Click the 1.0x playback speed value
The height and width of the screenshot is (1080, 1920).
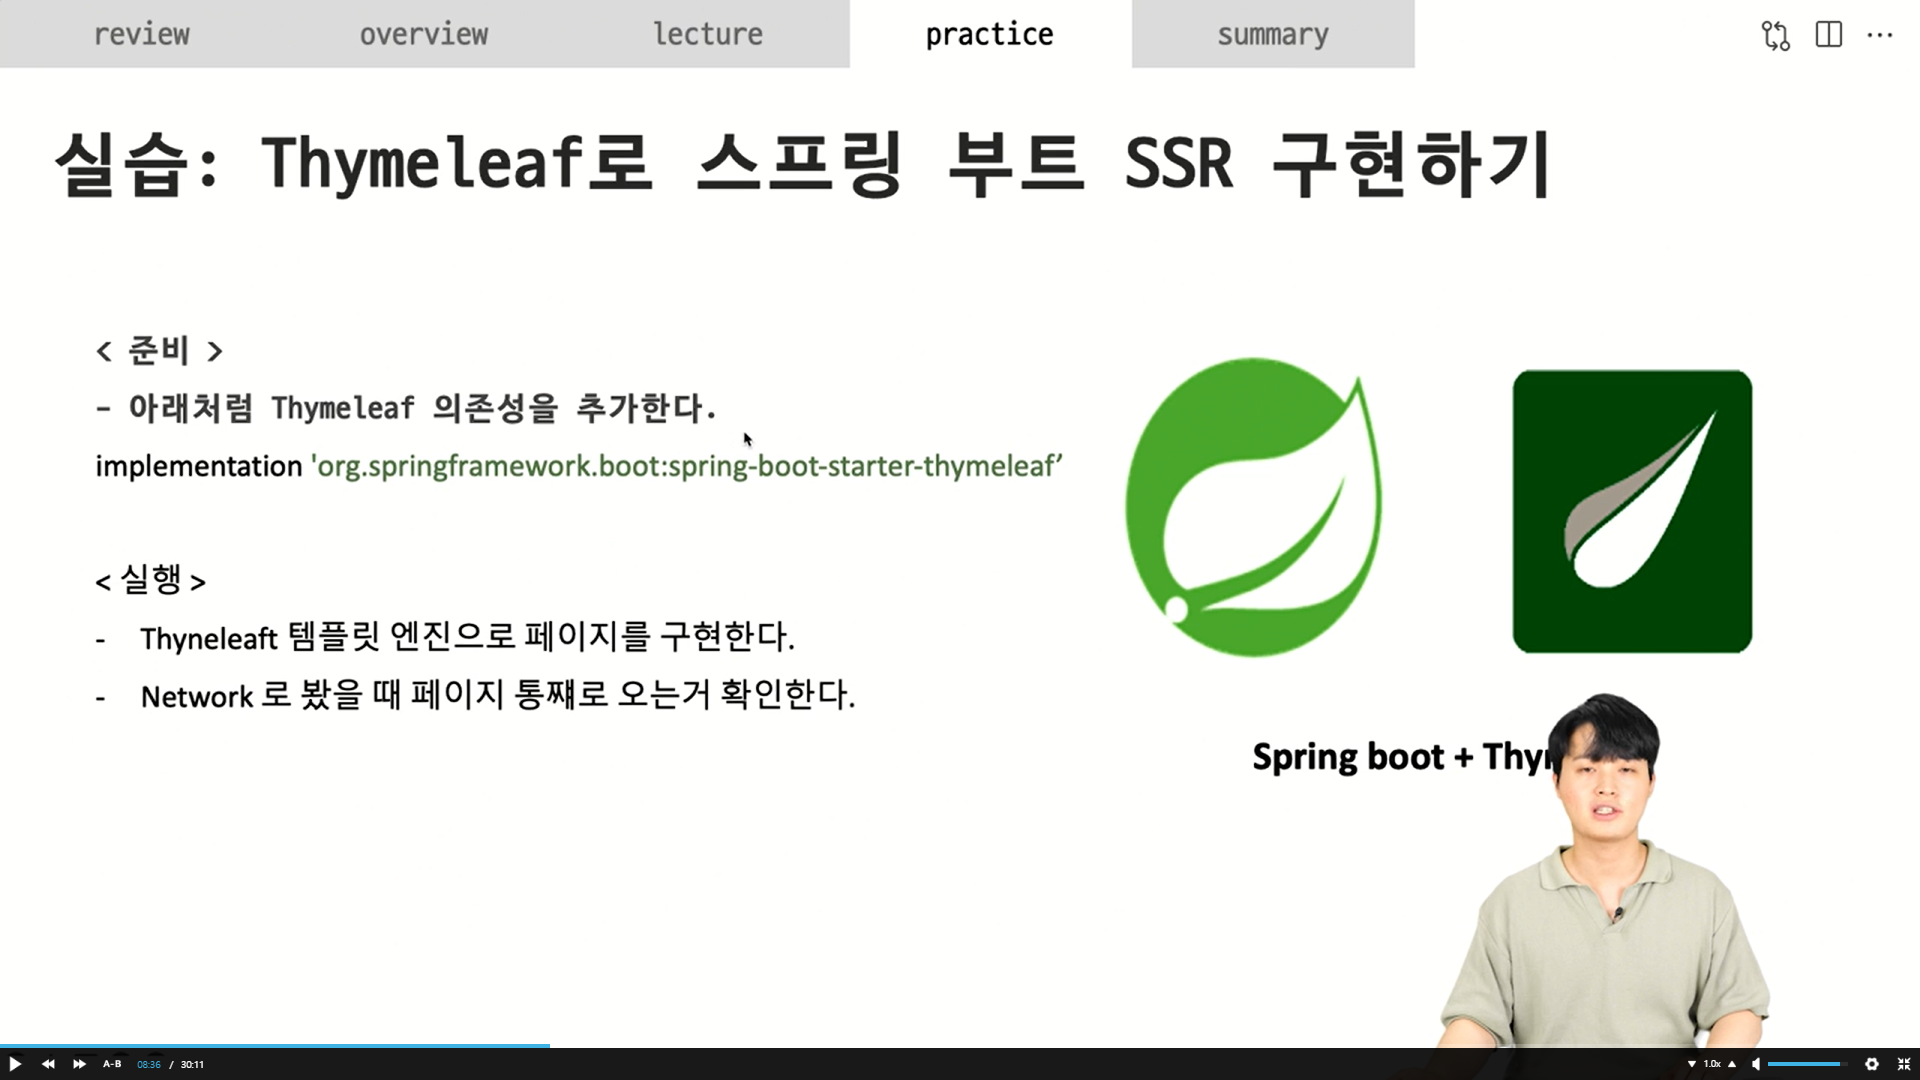1712,1064
